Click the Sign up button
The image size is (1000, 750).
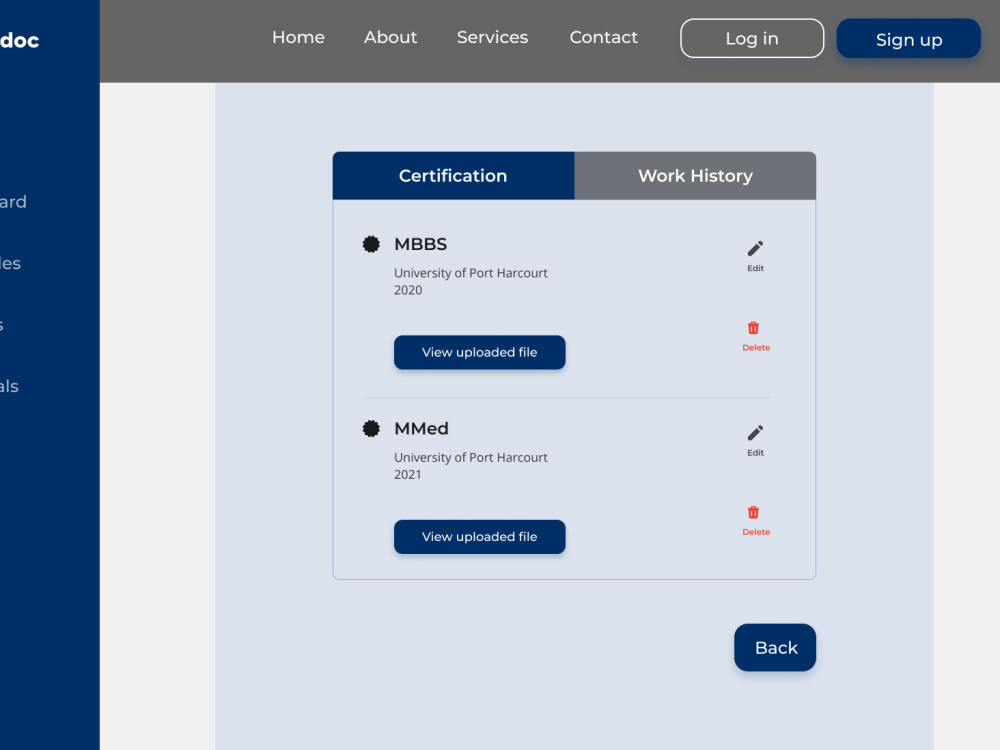point(909,38)
